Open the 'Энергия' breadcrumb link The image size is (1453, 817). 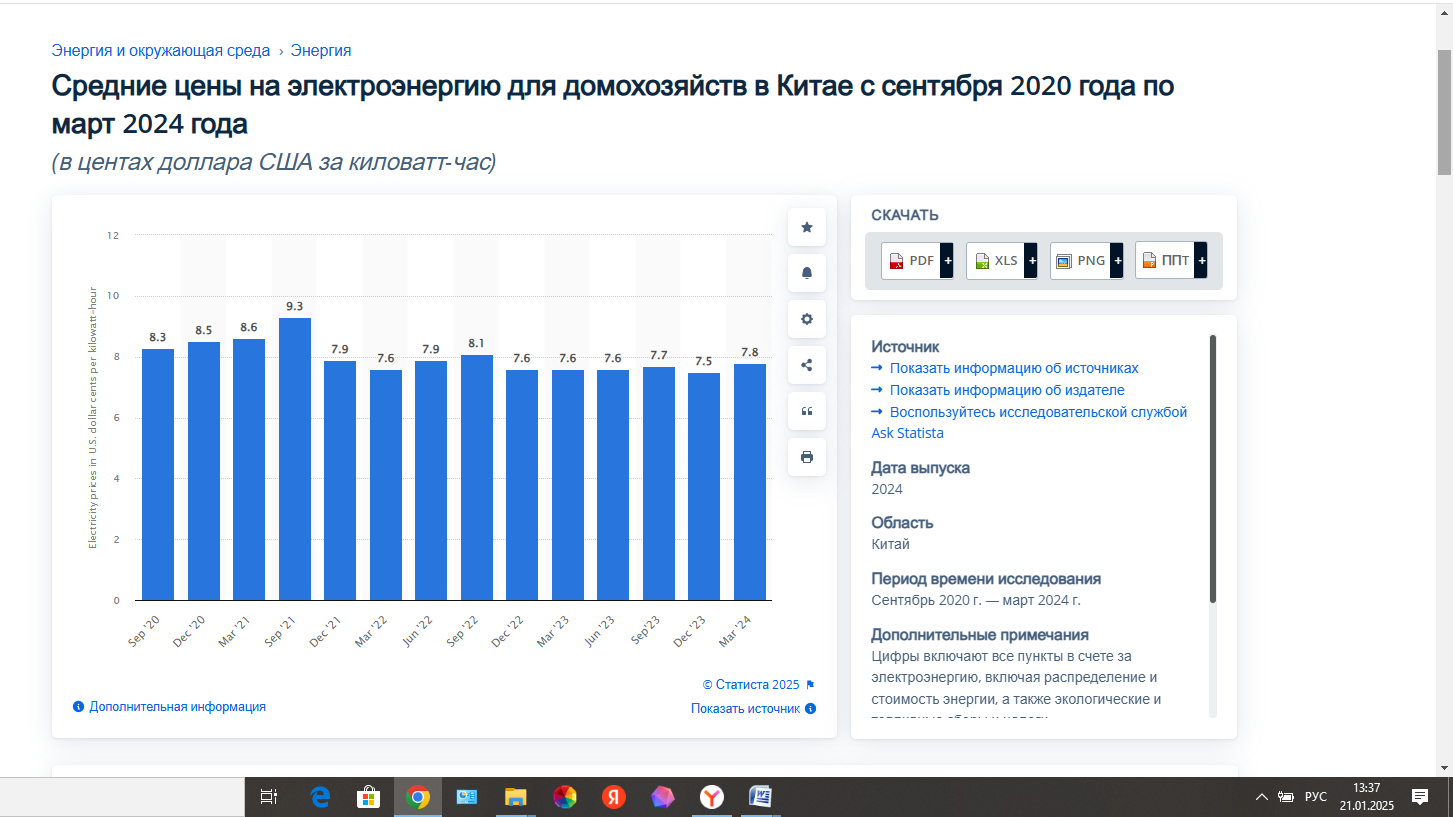point(321,51)
